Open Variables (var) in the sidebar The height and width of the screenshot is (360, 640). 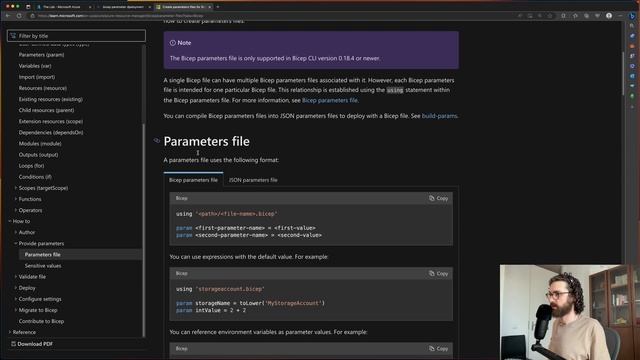pos(35,66)
